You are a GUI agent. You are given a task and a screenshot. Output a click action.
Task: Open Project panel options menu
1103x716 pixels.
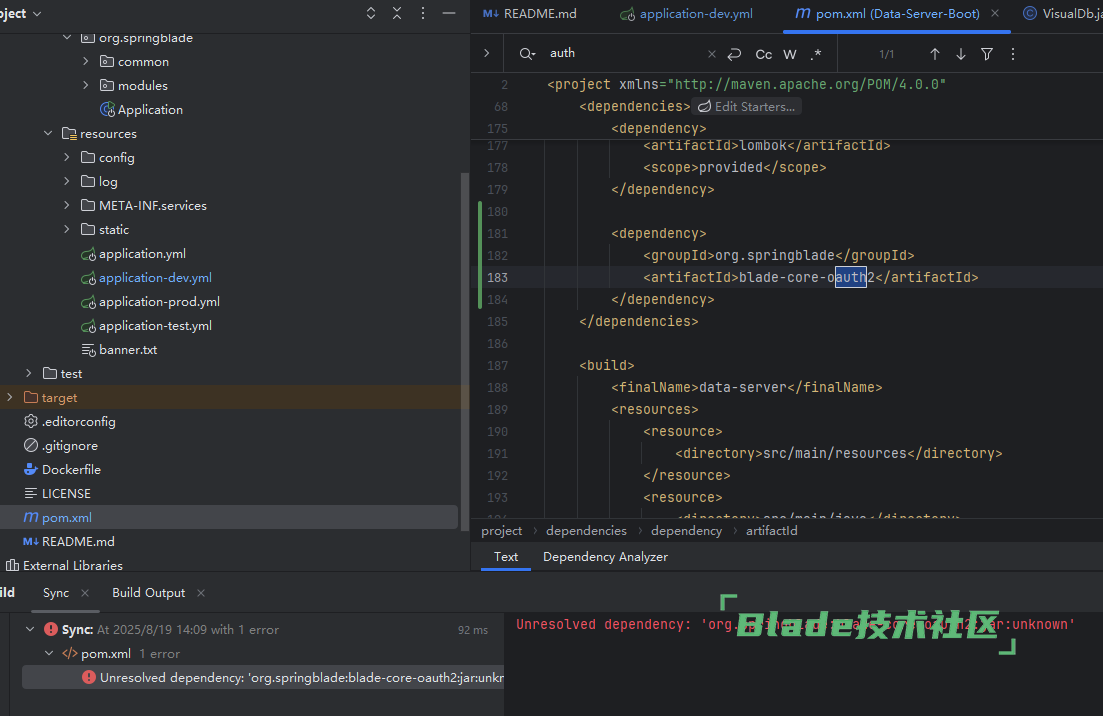click(423, 14)
